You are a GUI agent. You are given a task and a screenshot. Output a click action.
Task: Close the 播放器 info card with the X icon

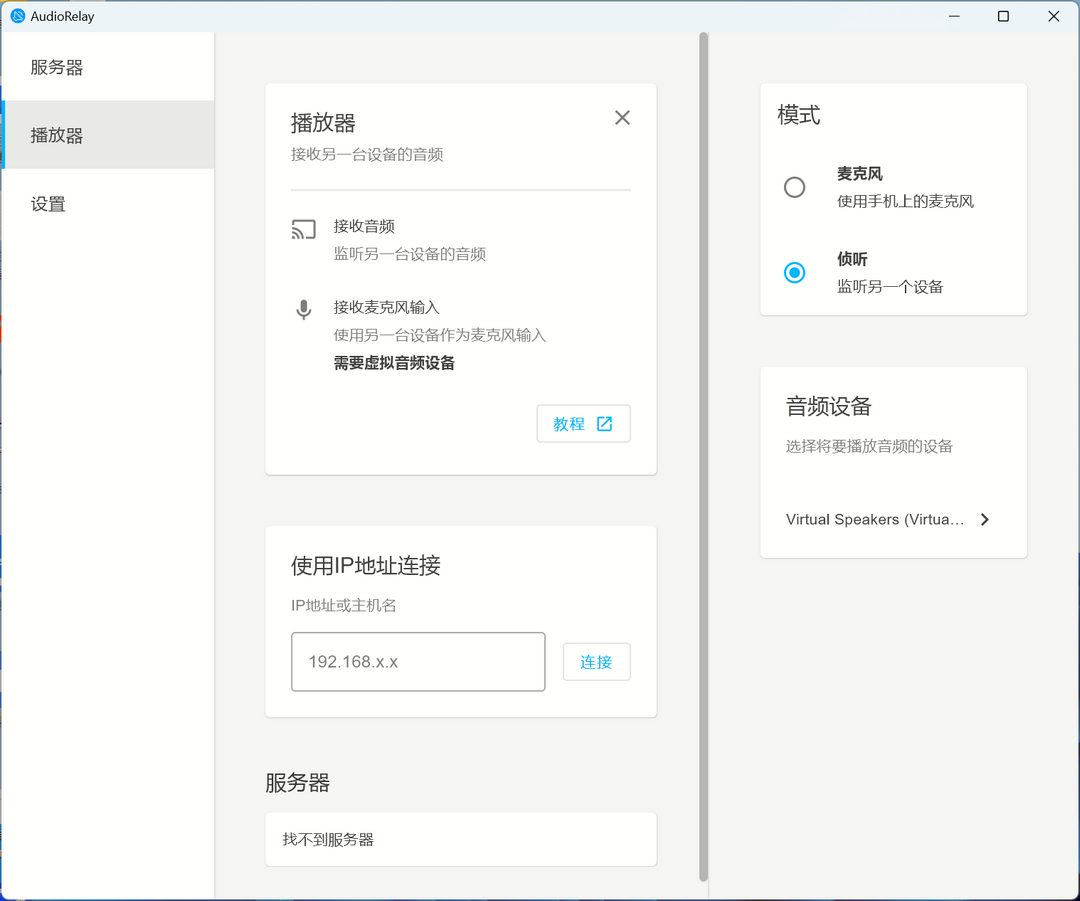(x=622, y=117)
